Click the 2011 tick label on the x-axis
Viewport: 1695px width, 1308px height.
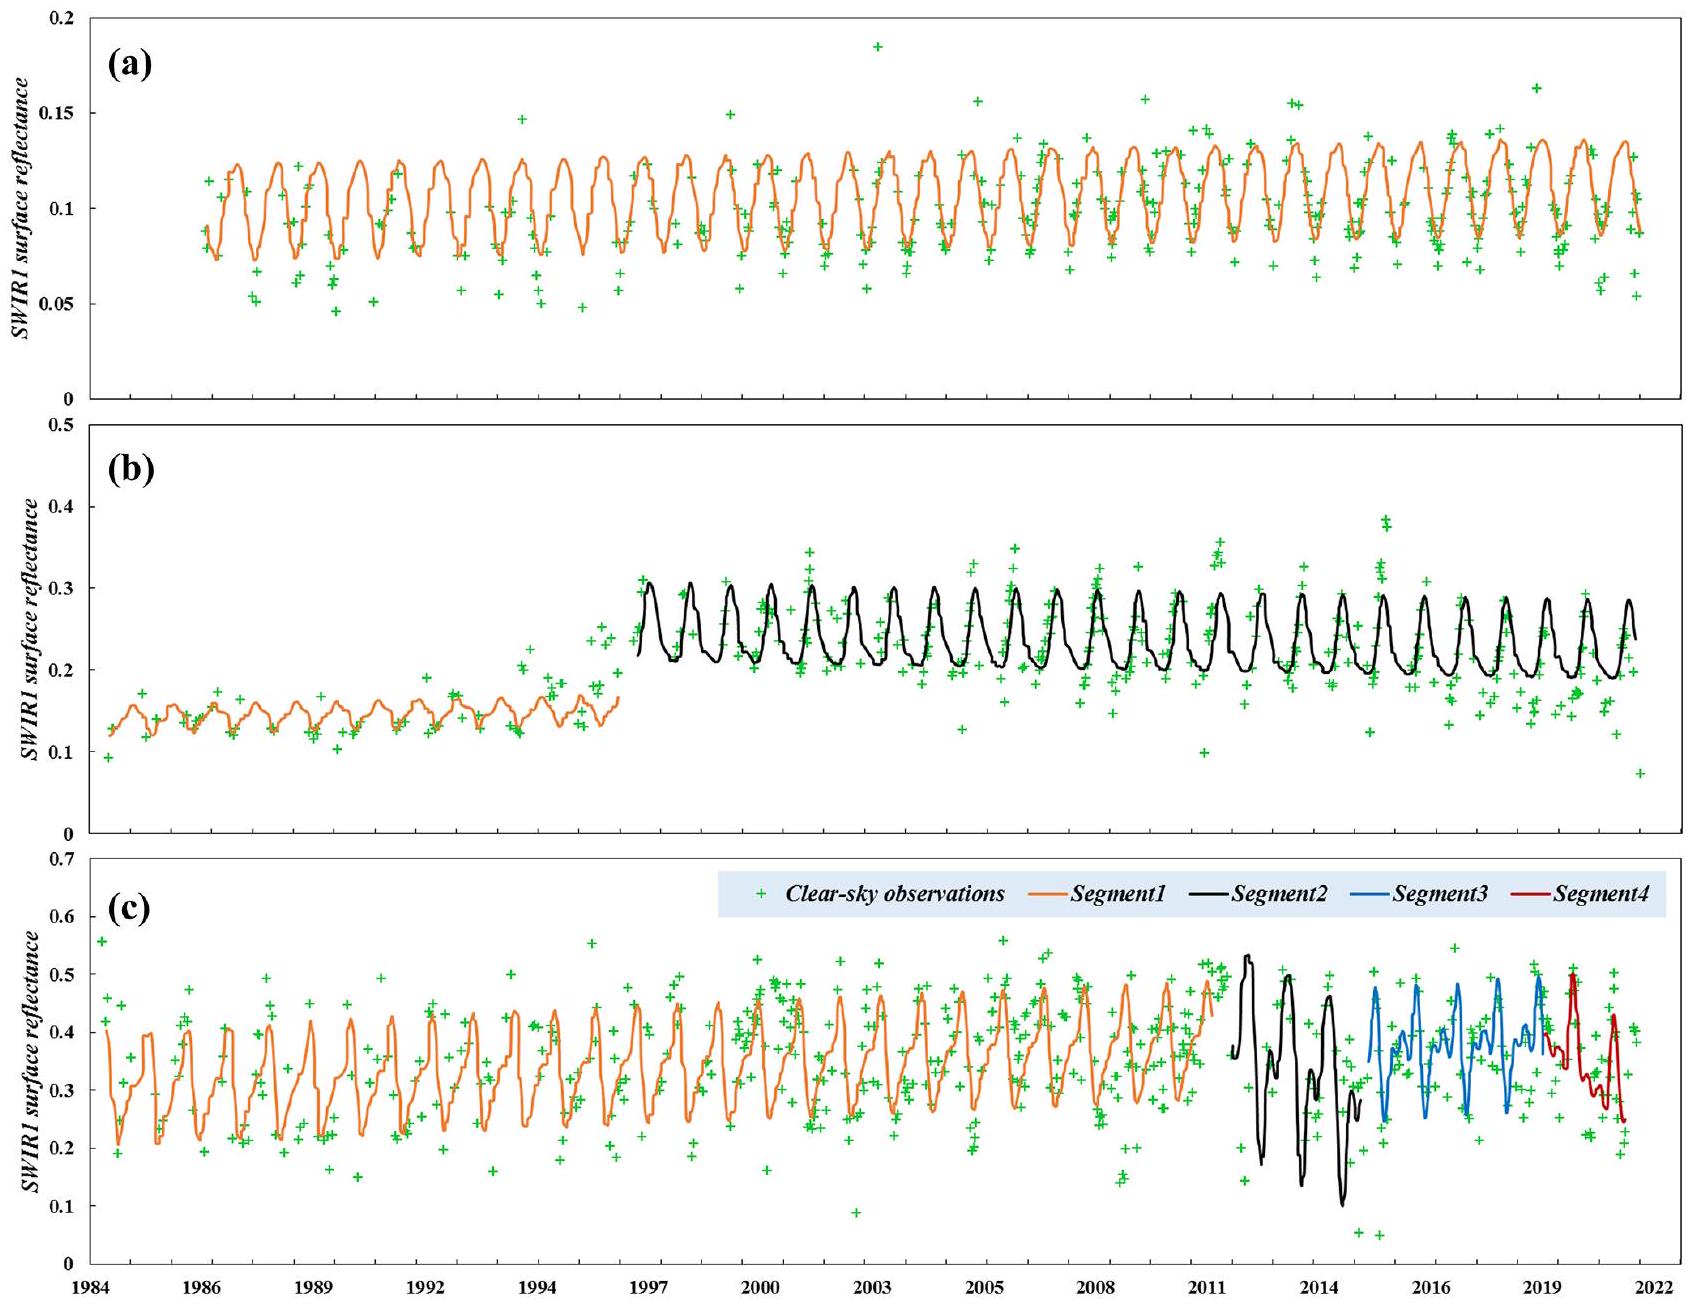(1209, 1287)
